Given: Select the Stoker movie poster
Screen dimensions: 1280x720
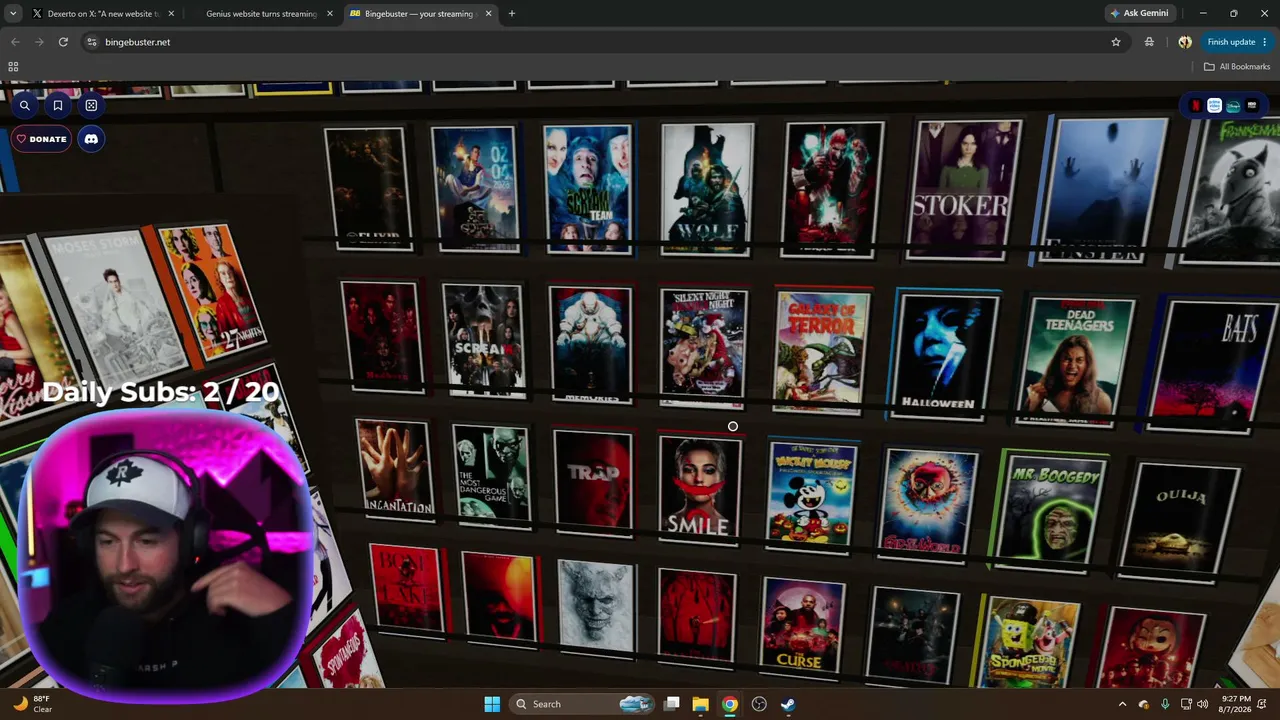Looking at the screenshot, I should coord(961,190).
